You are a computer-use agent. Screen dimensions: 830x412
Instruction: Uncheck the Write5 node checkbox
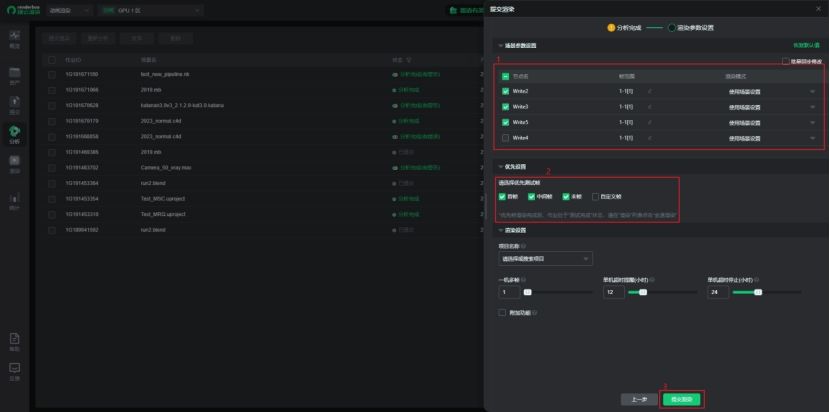(506, 123)
